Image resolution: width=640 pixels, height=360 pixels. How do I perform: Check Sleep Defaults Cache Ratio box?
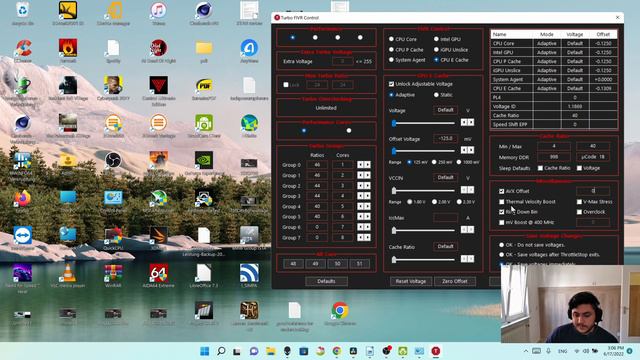pyautogui.click(x=540, y=168)
